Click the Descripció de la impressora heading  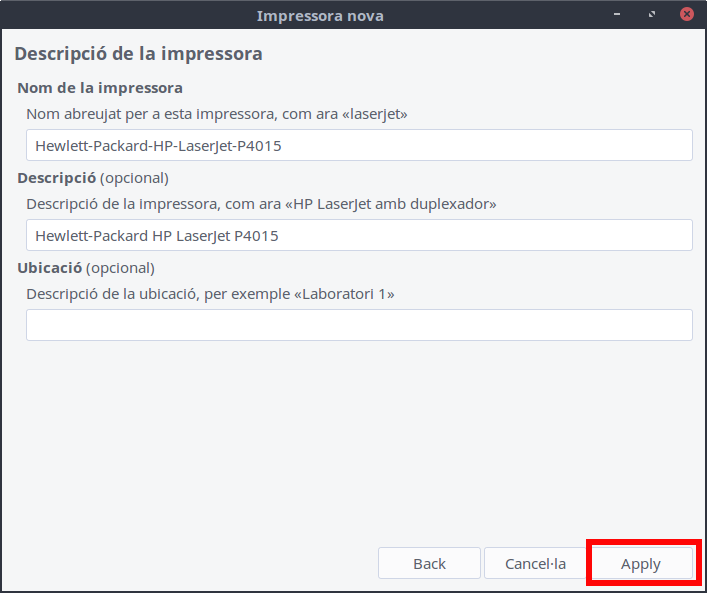pyautogui.click(x=138, y=54)
